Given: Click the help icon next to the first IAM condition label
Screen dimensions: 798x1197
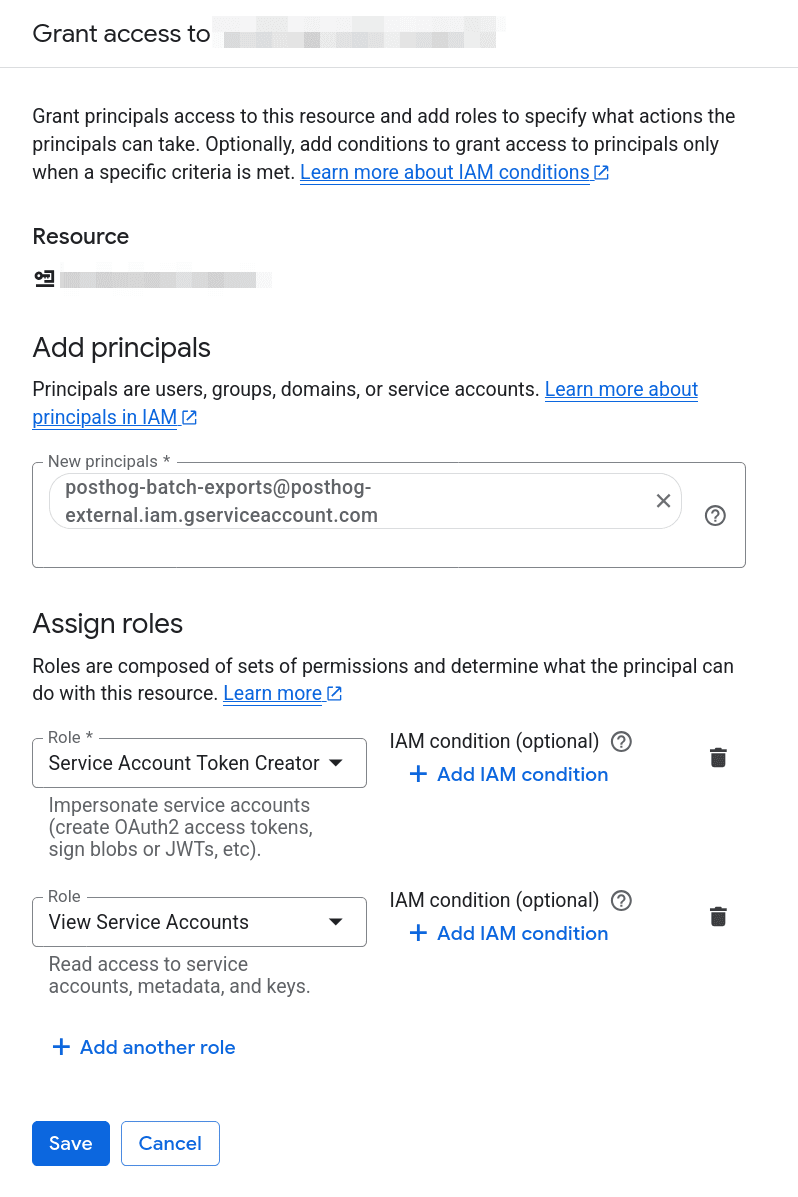Looking at the screenshot, I should (621, 741).
